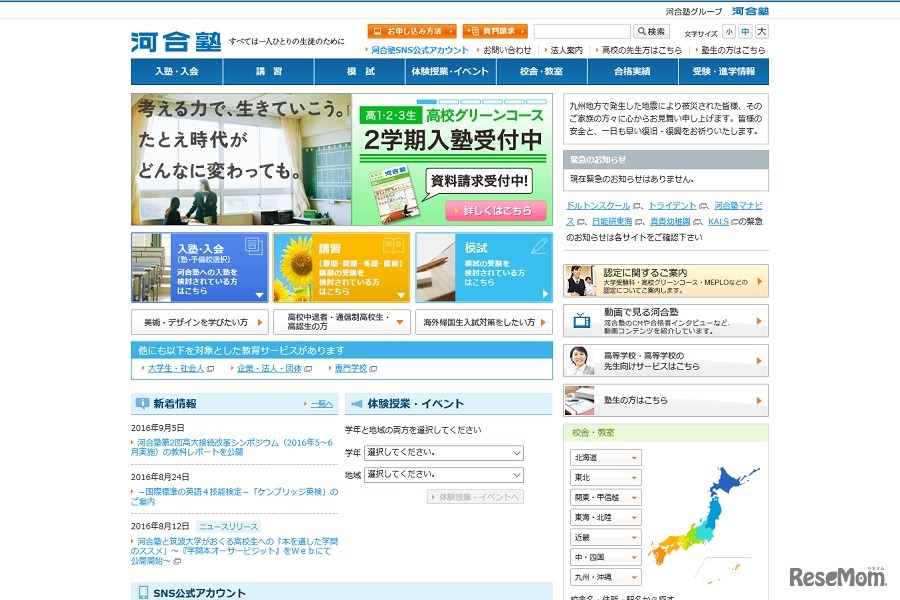The image size is (900, 600).
Task: Open the 地域 dropdown selector
Action: point(444,474)
